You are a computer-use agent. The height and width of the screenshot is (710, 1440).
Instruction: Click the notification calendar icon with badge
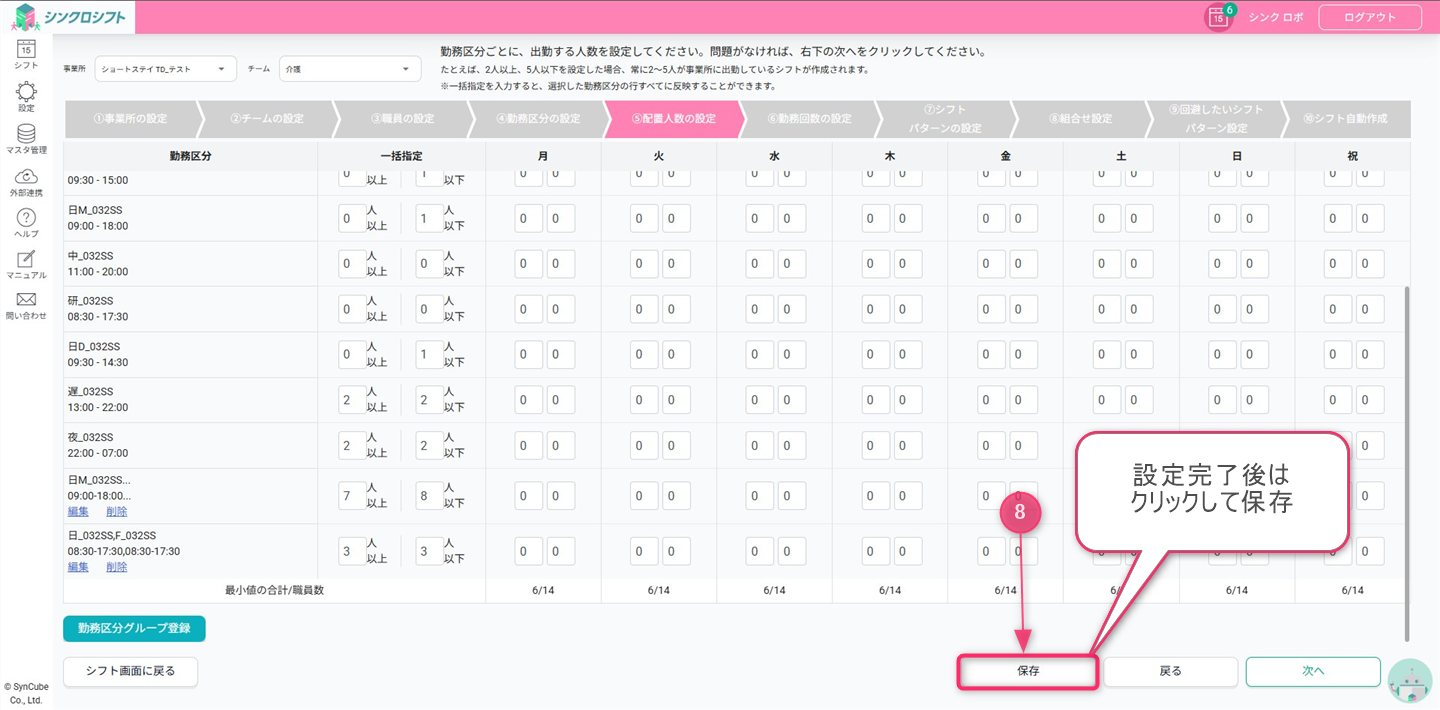[1218, 17]
